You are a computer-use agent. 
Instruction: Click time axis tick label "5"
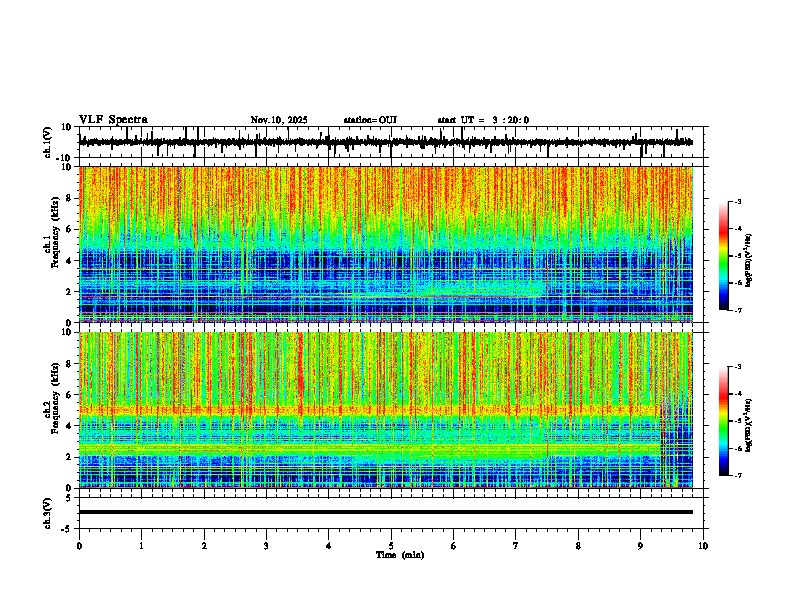(391, 546)
